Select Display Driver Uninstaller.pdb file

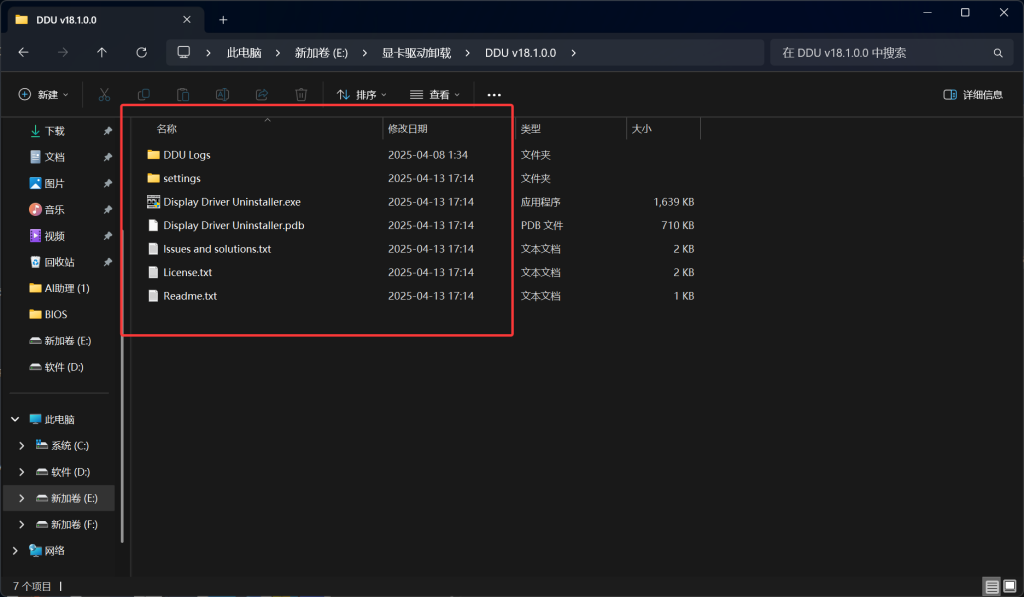point(233,225)
